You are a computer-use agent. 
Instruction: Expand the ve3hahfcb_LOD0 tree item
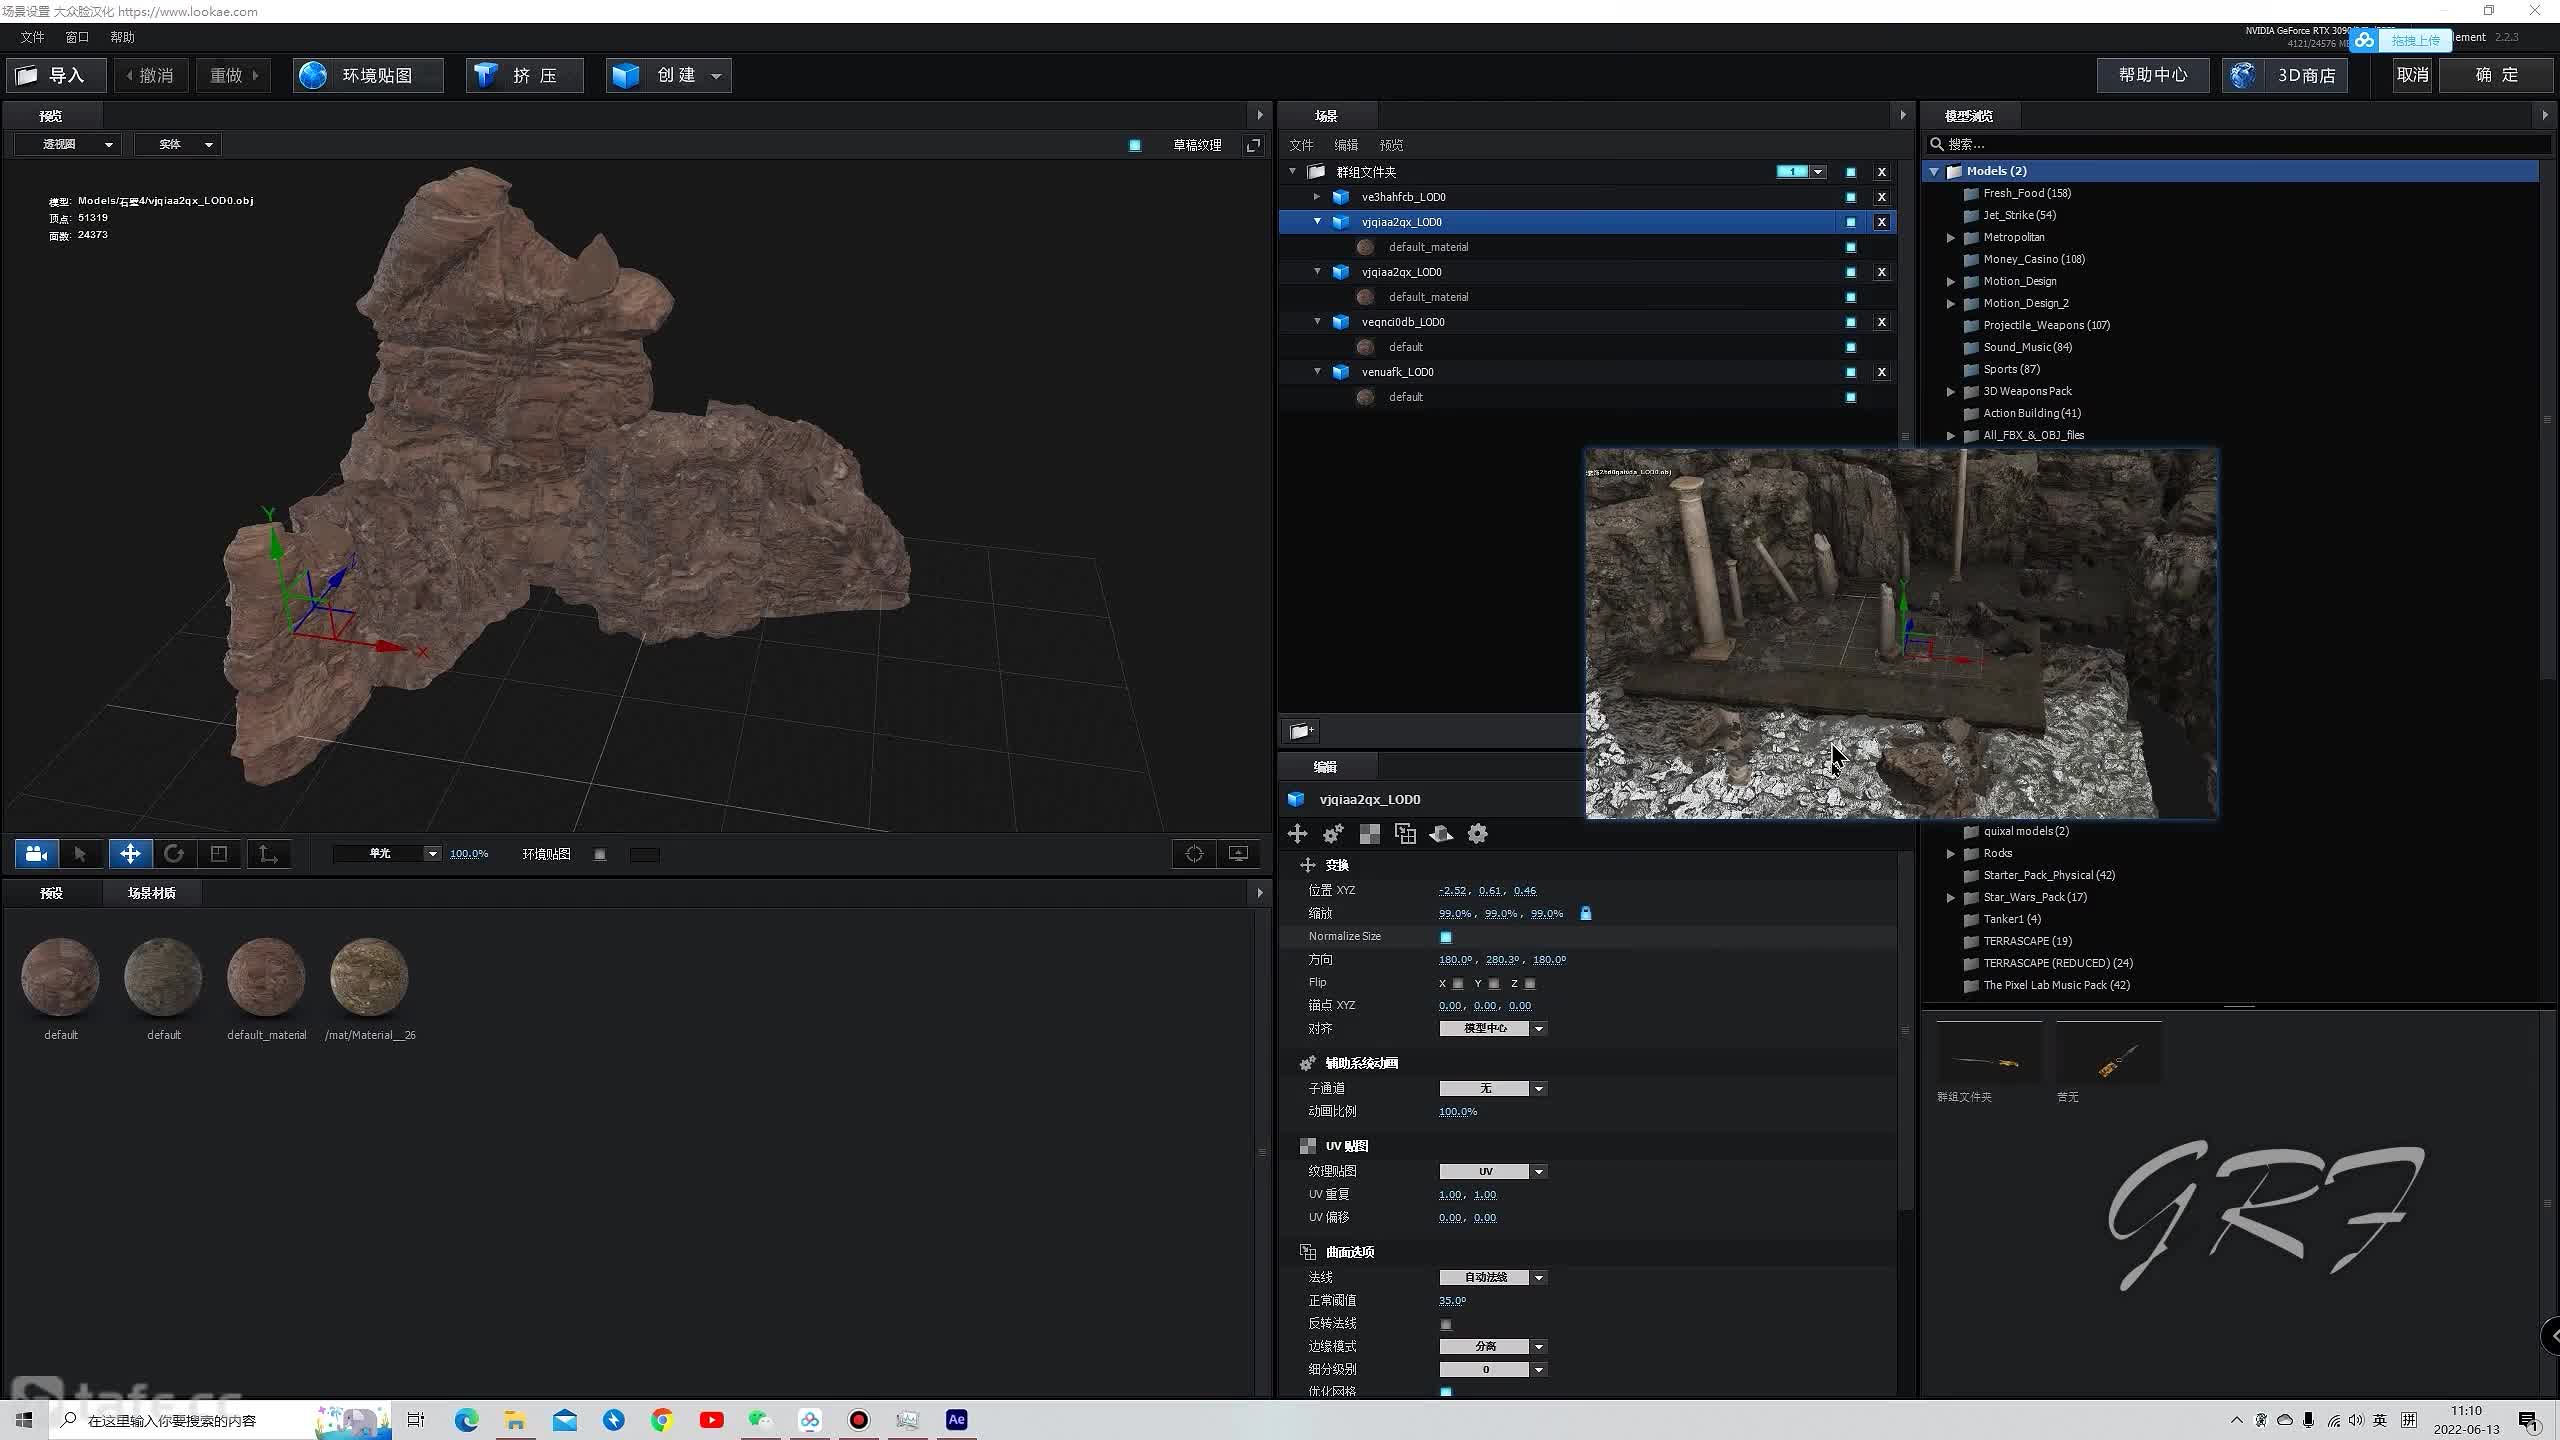(x=1317, y=197)
